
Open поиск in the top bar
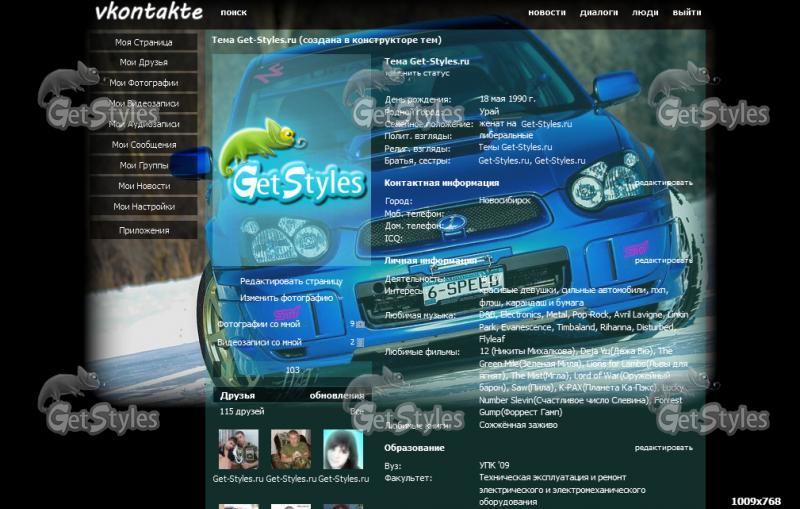234,12
